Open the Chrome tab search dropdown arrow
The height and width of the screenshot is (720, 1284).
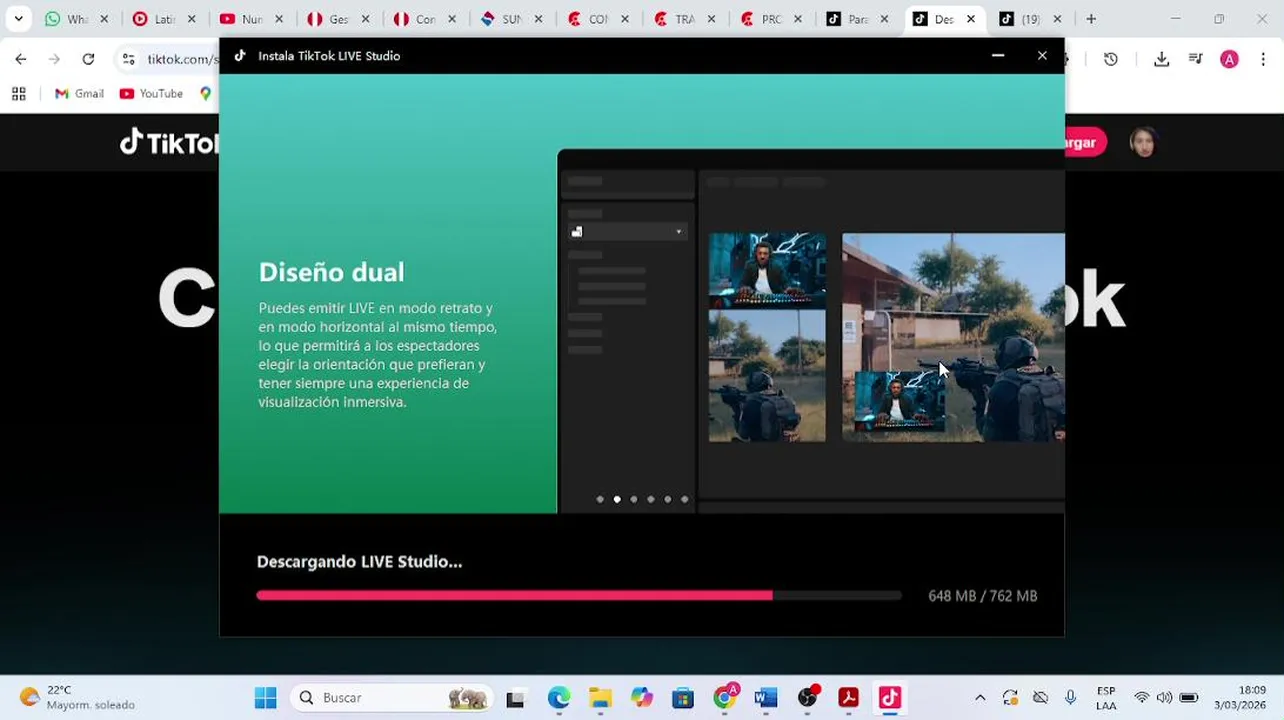point(18,19)
